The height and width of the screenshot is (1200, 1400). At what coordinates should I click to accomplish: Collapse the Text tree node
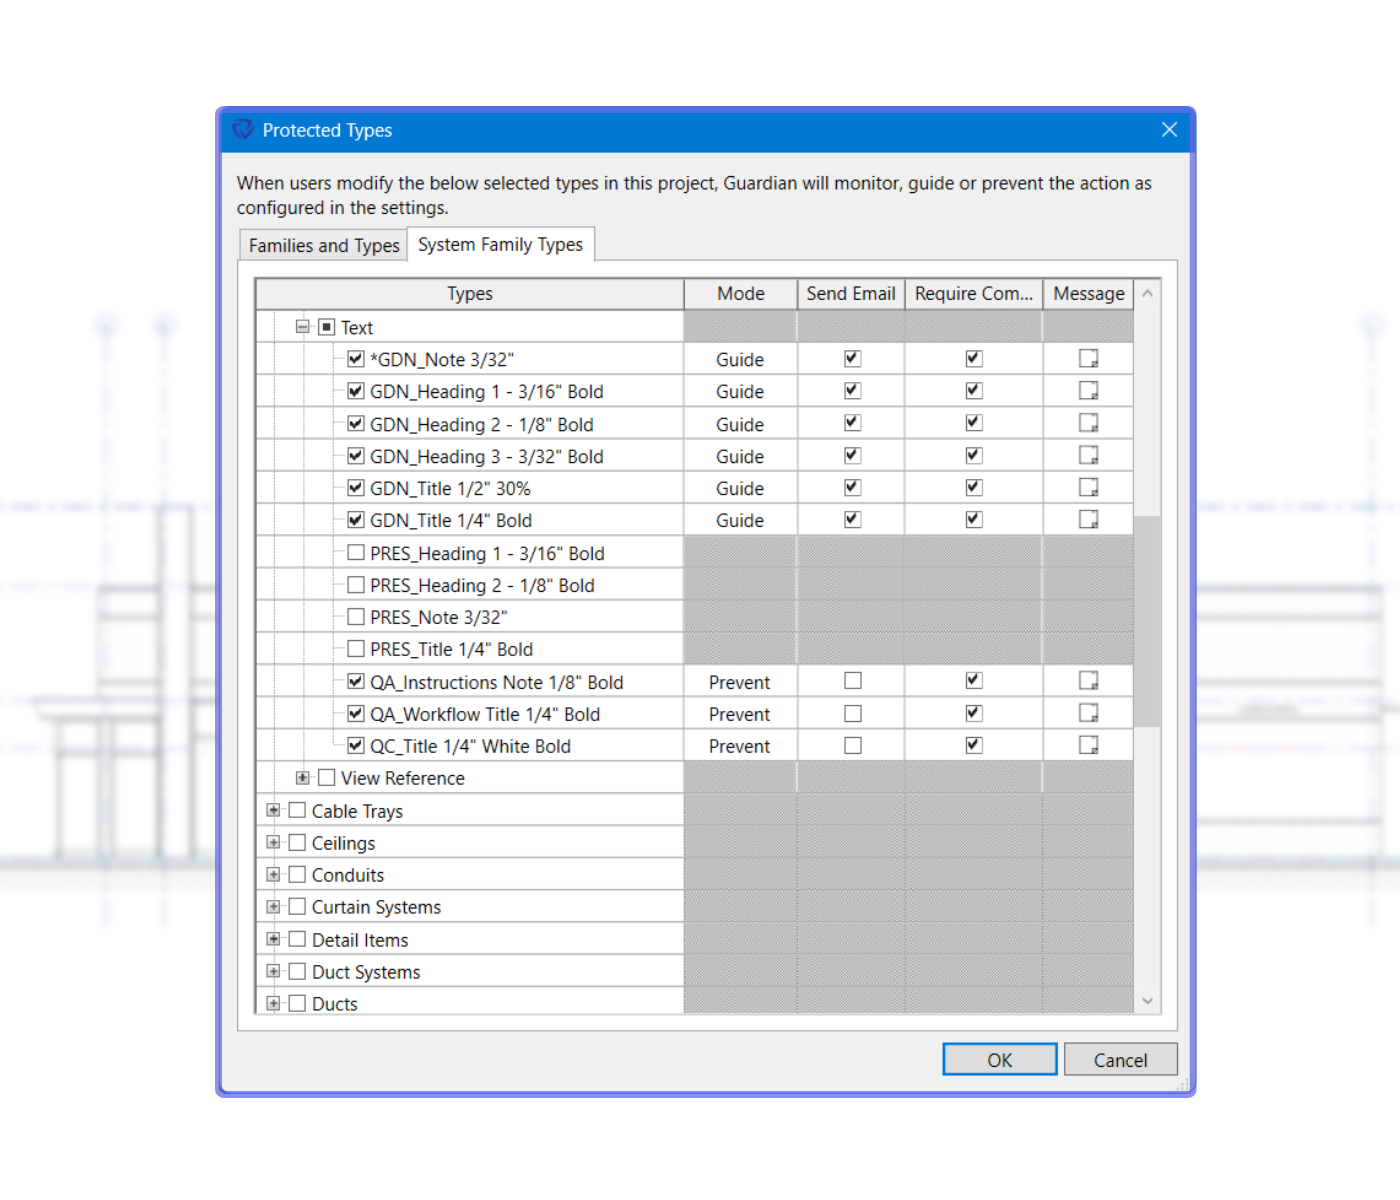(303, 327)
